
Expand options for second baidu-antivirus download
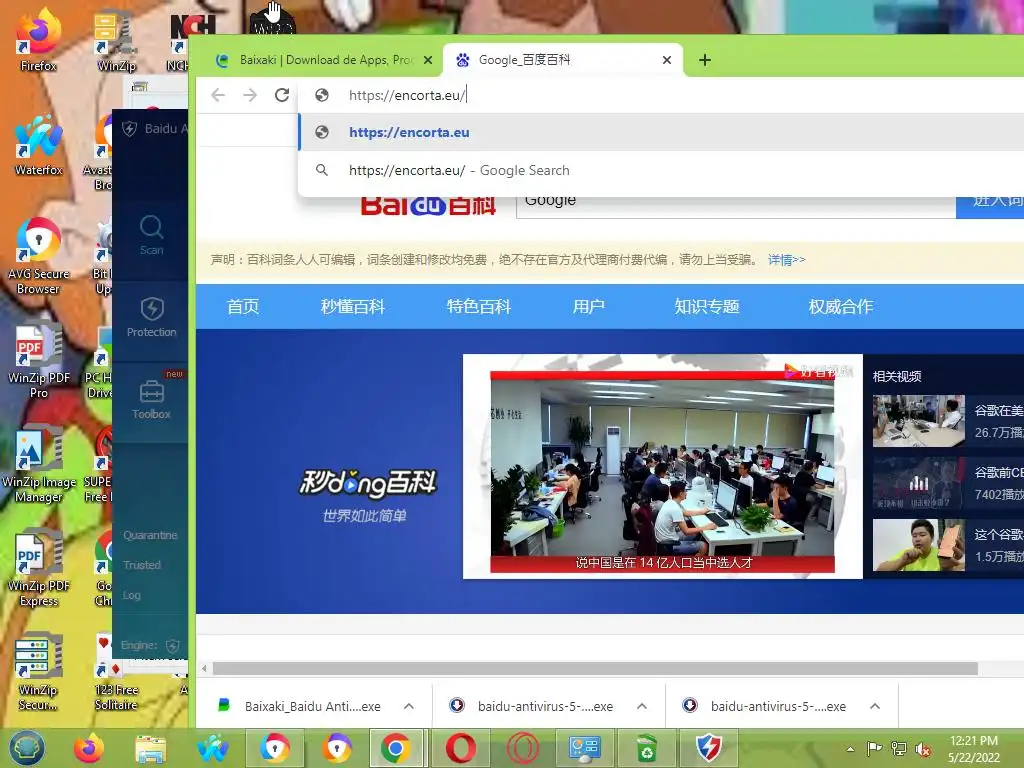click(875, 706)
